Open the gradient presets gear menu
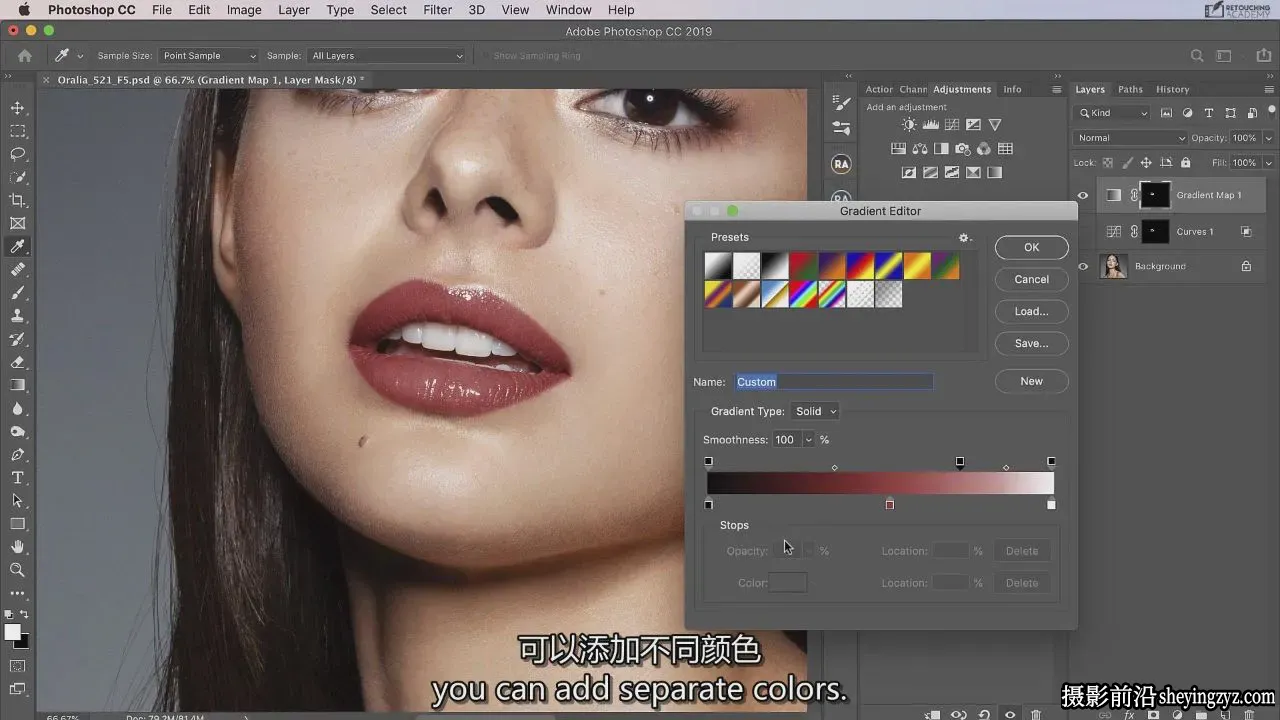1280x720 pixels. pos(965,238)
